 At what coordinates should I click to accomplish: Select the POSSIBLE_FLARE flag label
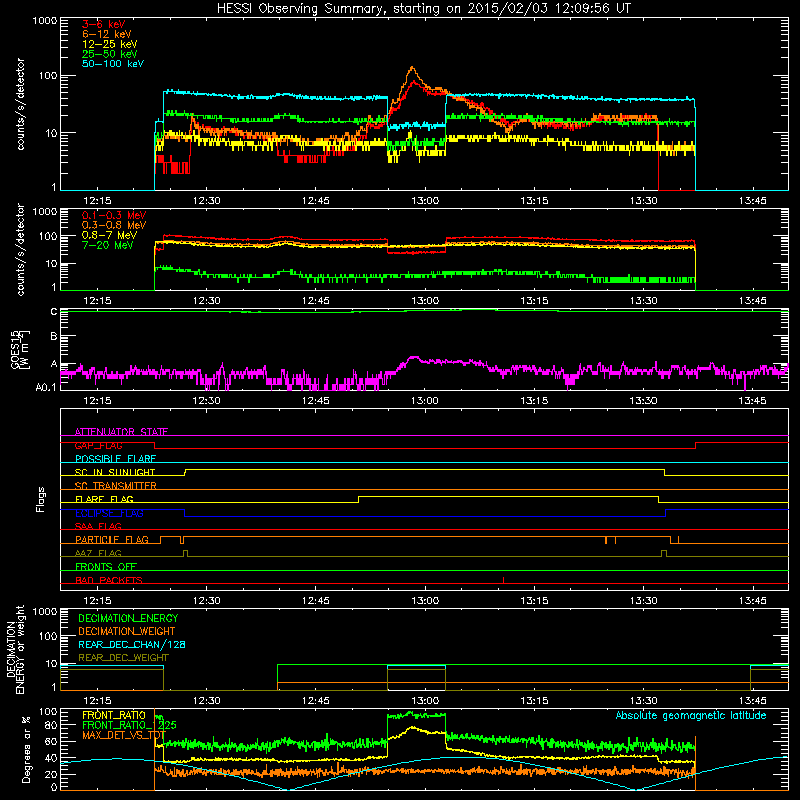[115, 459]
